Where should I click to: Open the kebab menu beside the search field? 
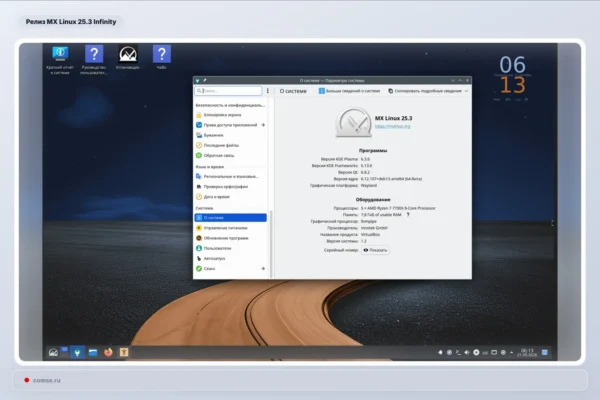267,91
